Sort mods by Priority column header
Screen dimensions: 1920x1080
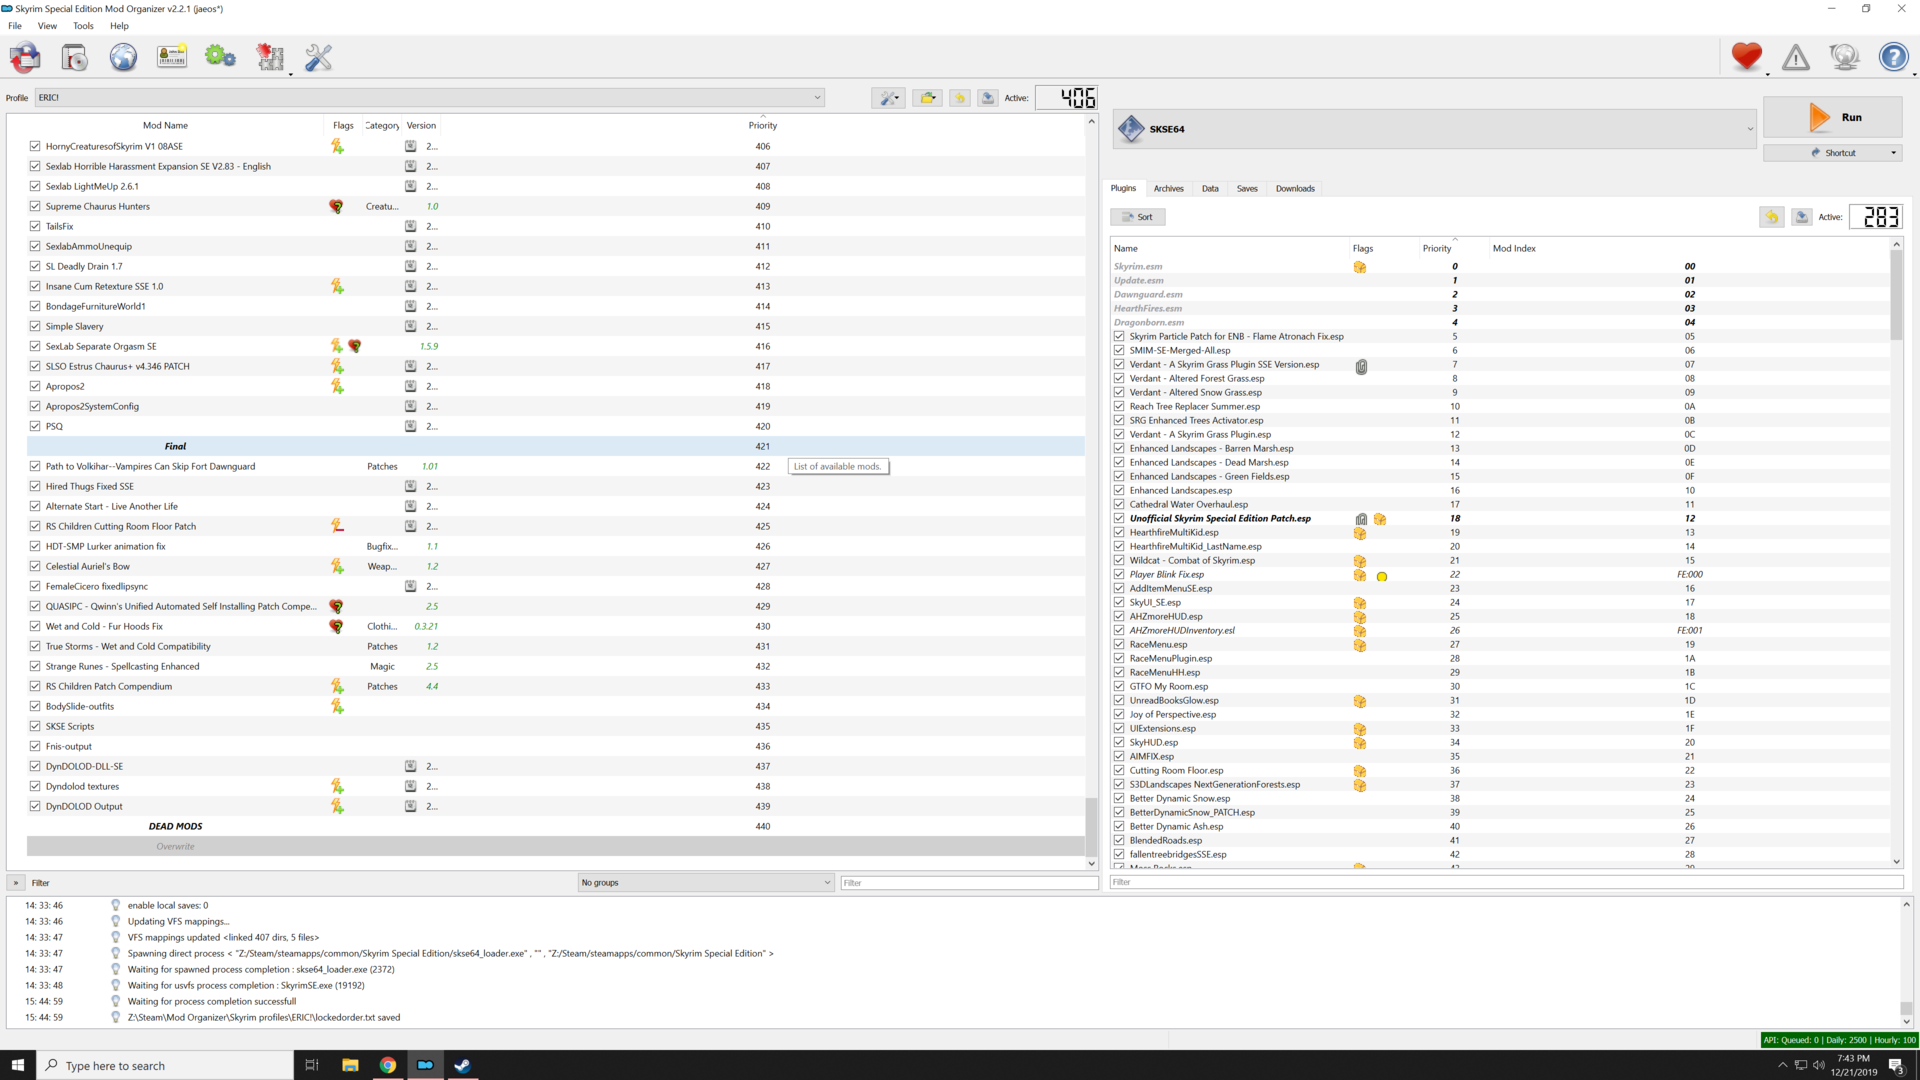tap(762, 125)
